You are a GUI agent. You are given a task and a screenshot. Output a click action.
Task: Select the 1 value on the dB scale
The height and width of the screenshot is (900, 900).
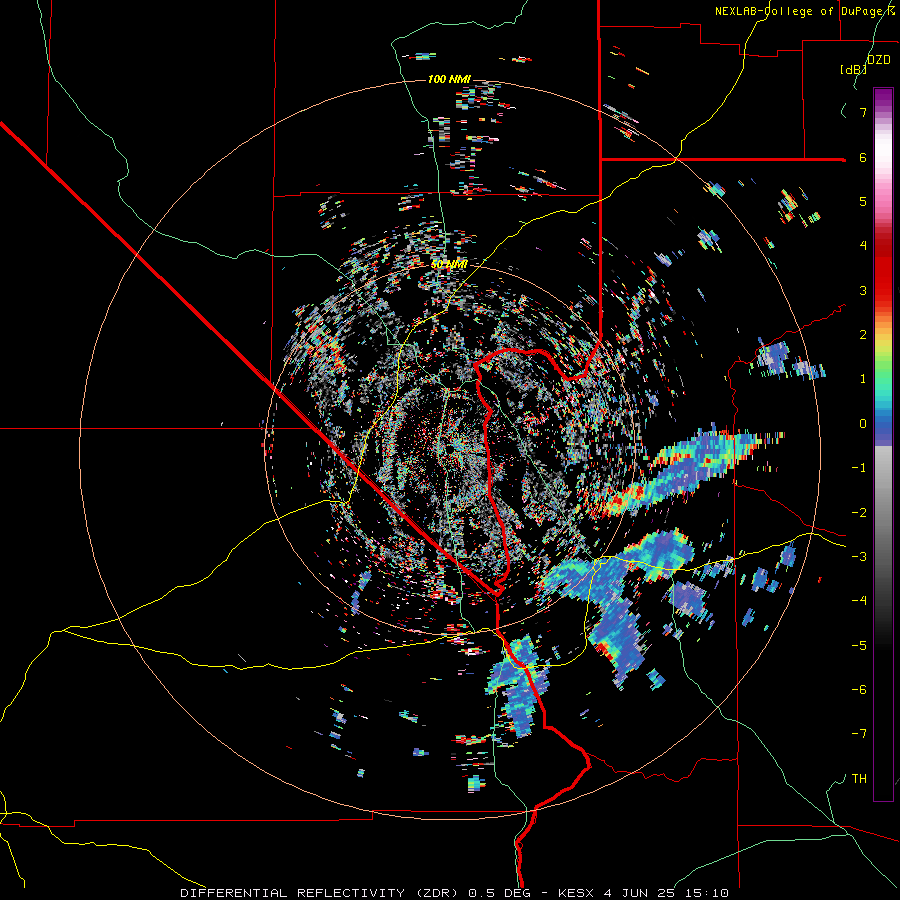coord(863,379)
